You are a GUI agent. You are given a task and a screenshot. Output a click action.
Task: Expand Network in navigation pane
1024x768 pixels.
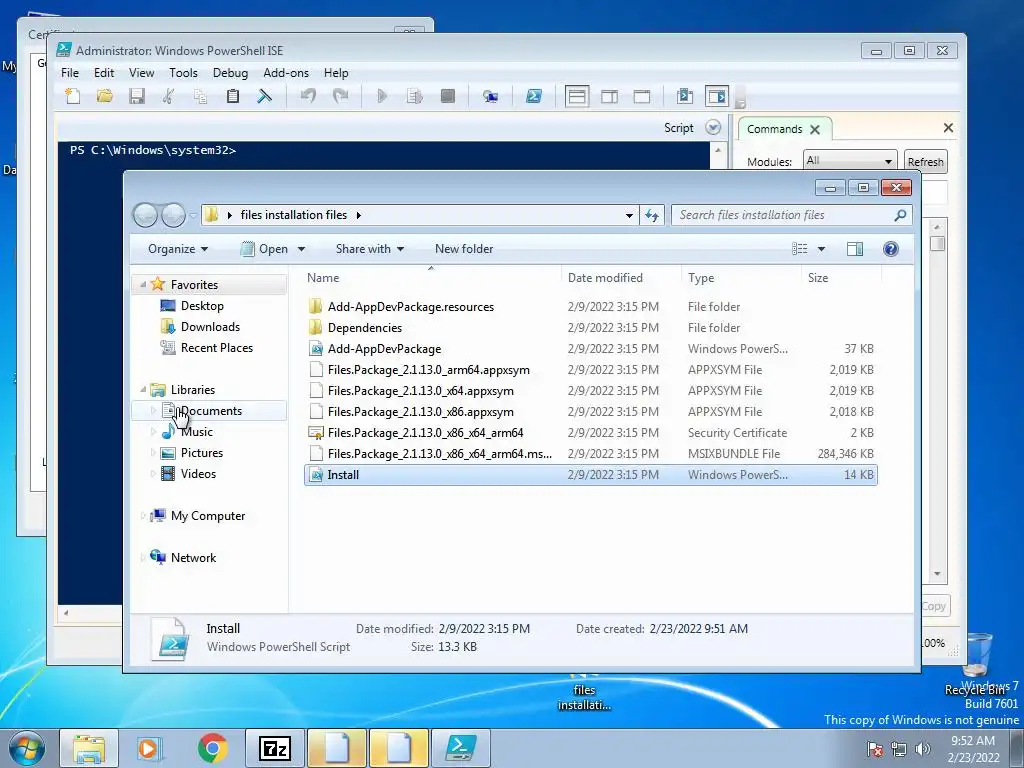(144, 558)
